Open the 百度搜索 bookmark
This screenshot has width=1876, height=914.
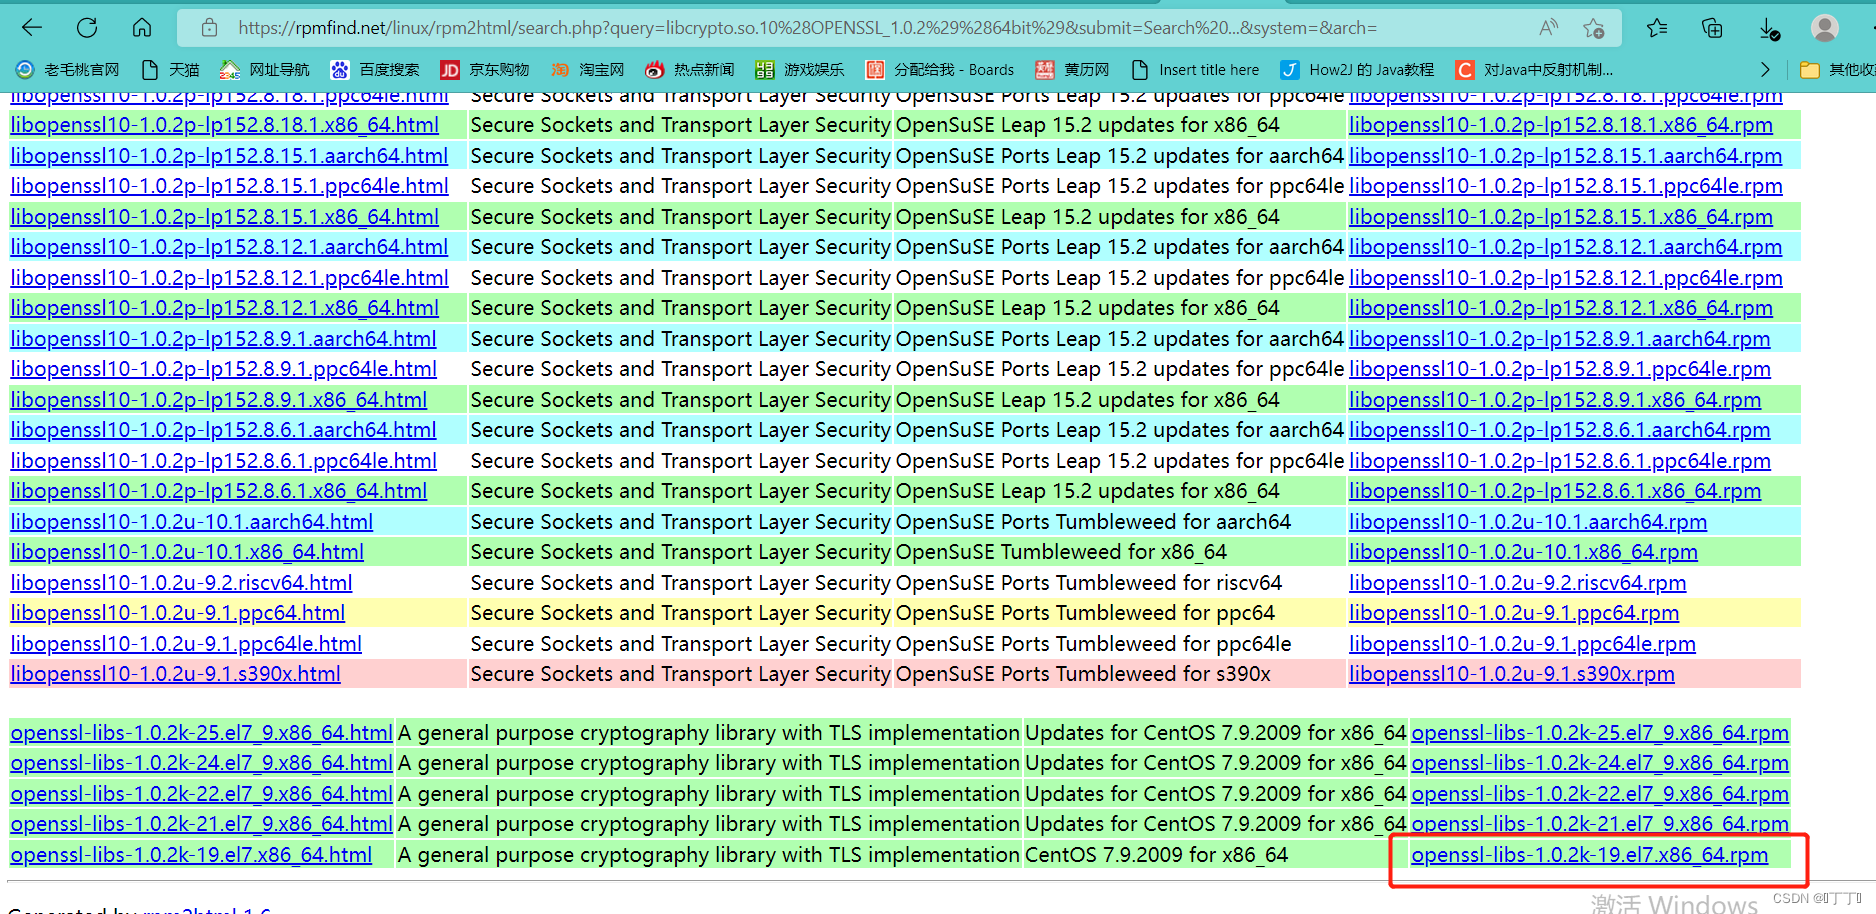point(375,69)
